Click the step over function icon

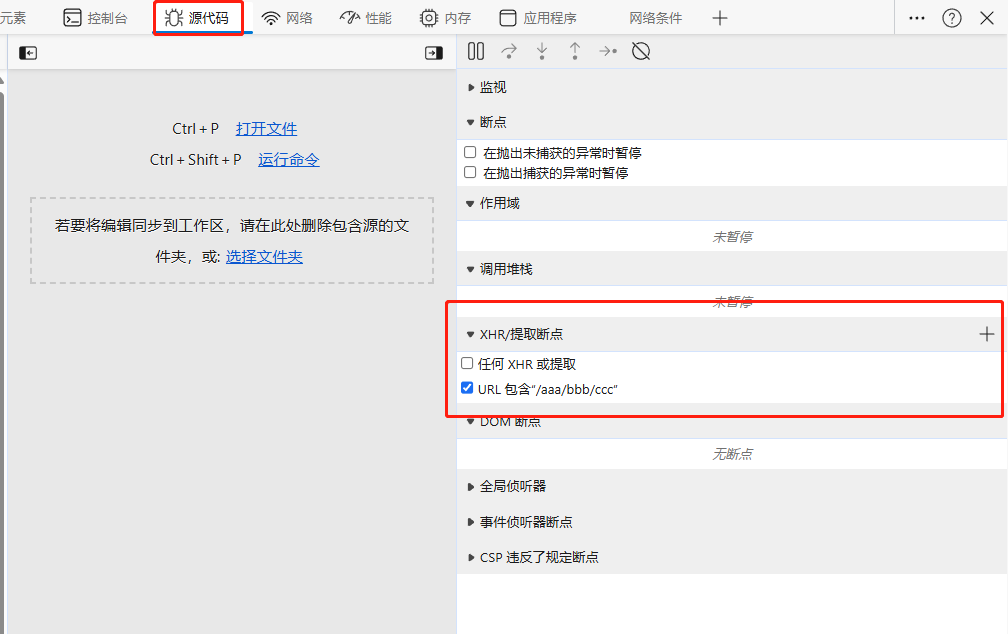(509, 51)
